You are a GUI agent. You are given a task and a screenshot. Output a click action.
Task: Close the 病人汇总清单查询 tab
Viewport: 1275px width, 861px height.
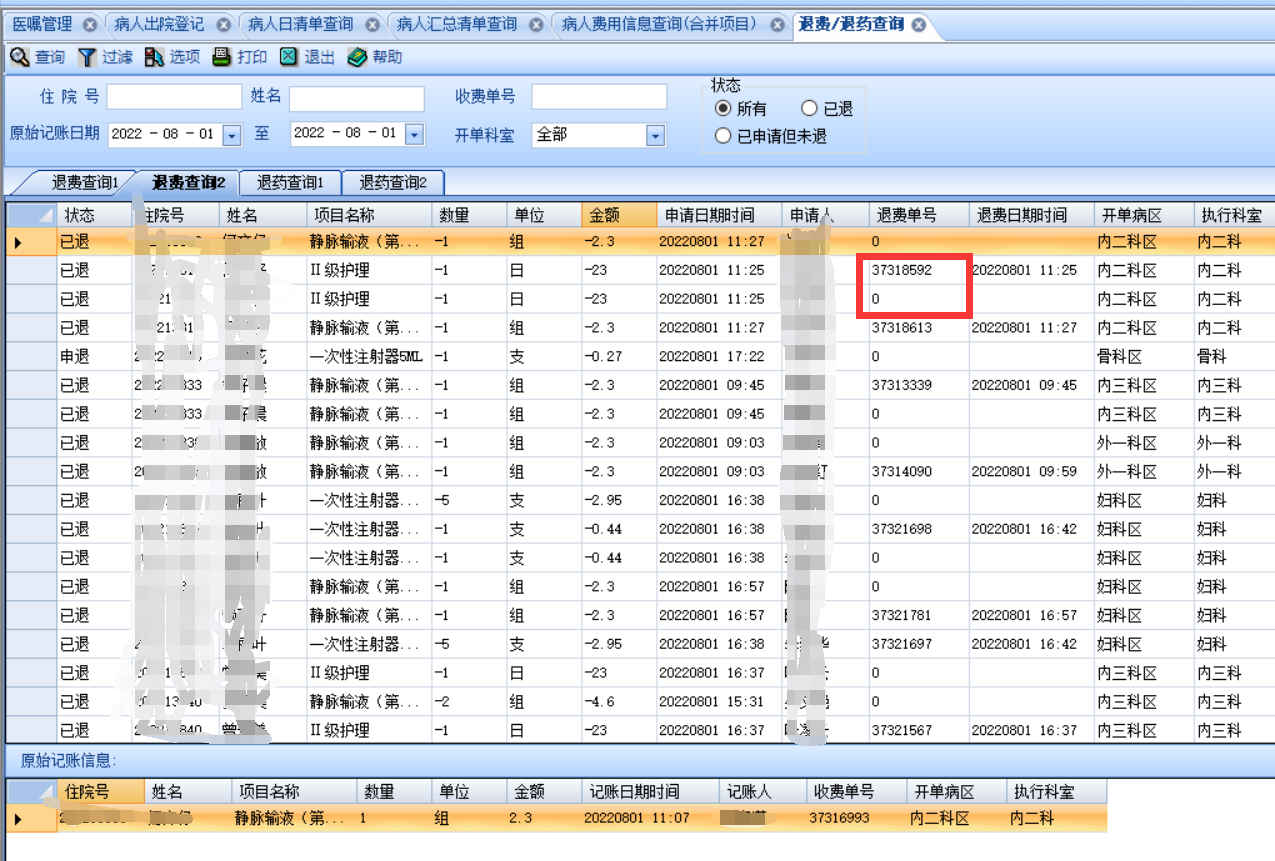(x=537, y=25)
